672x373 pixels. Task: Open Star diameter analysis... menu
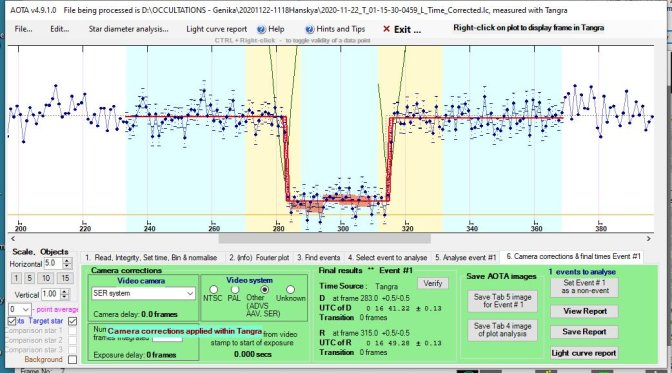point(129,29)
